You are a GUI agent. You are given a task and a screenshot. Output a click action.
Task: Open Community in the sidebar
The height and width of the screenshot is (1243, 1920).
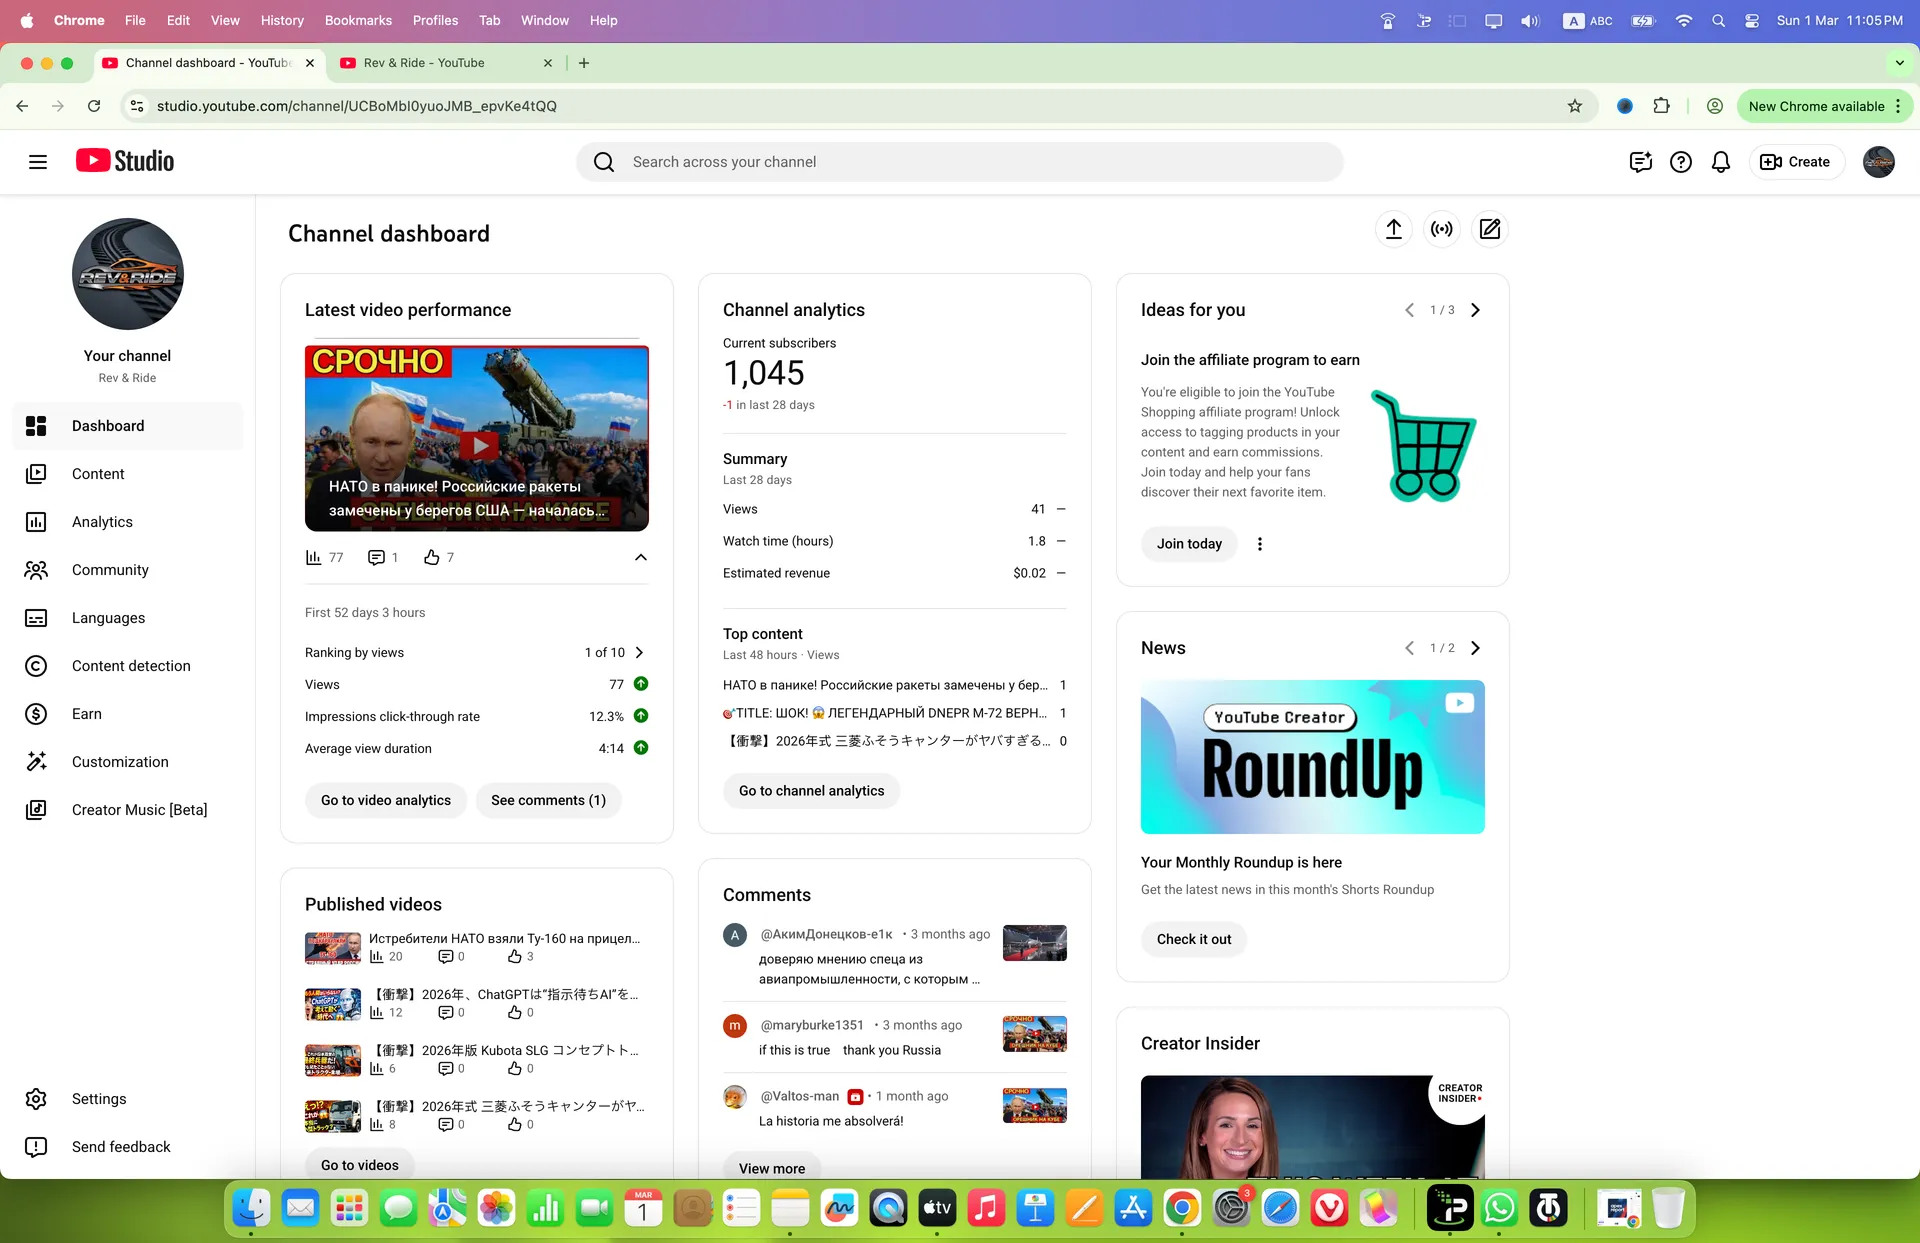coord(128,570)
